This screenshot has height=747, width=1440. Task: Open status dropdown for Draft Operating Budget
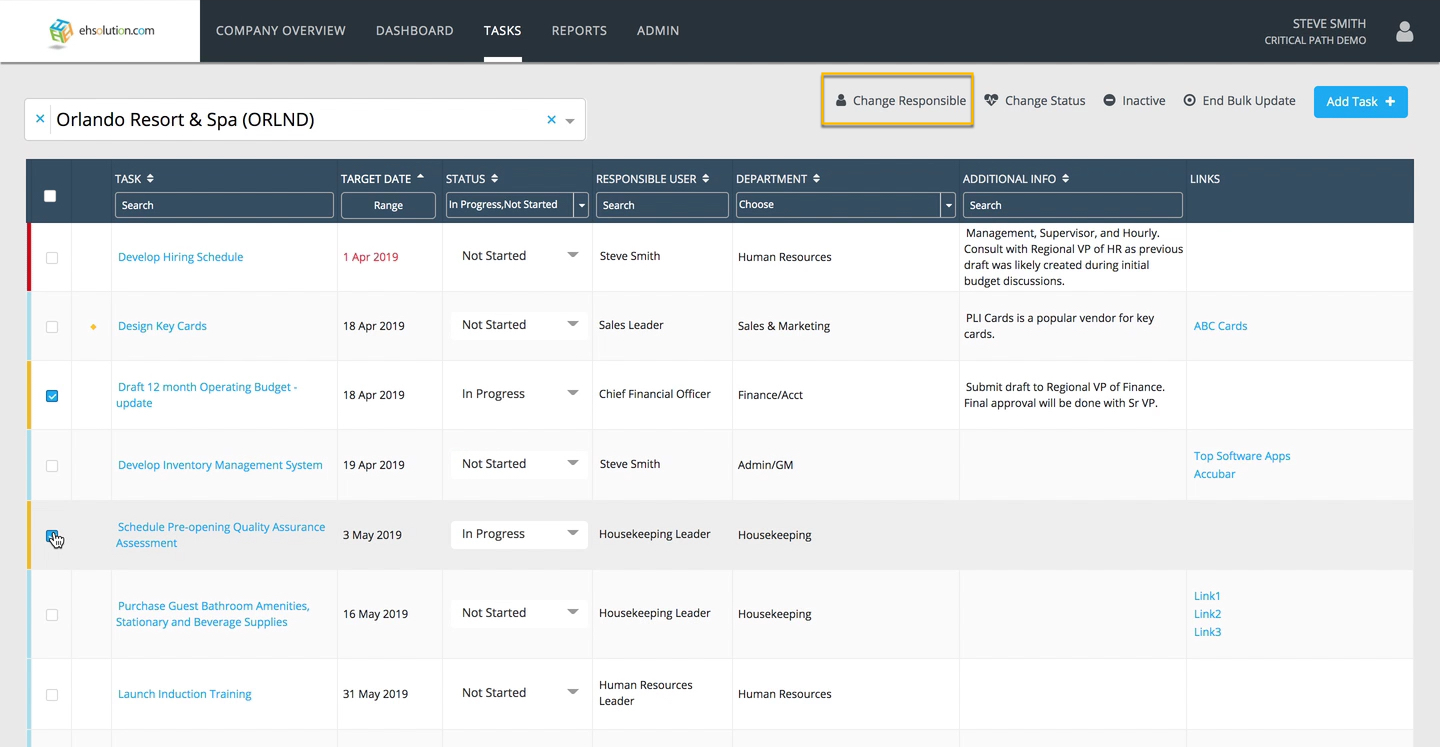tap(518, 394)
